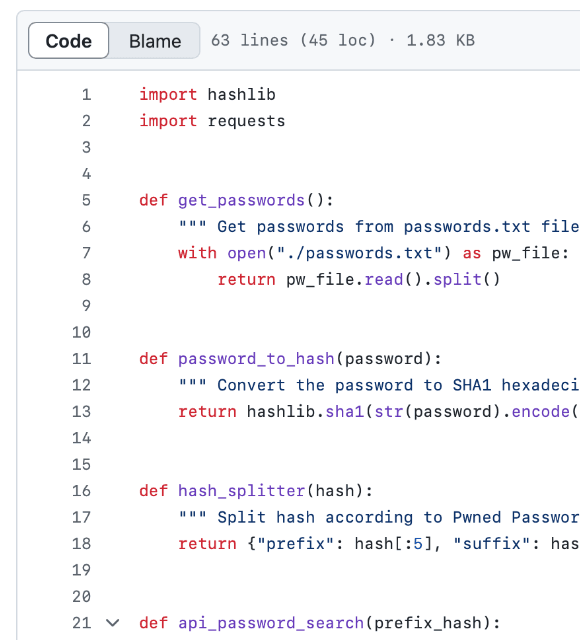This screenshot has height=640, width=580.
Task: Collapse the api_password_search function chevron
Action: [x=113, y=623]
